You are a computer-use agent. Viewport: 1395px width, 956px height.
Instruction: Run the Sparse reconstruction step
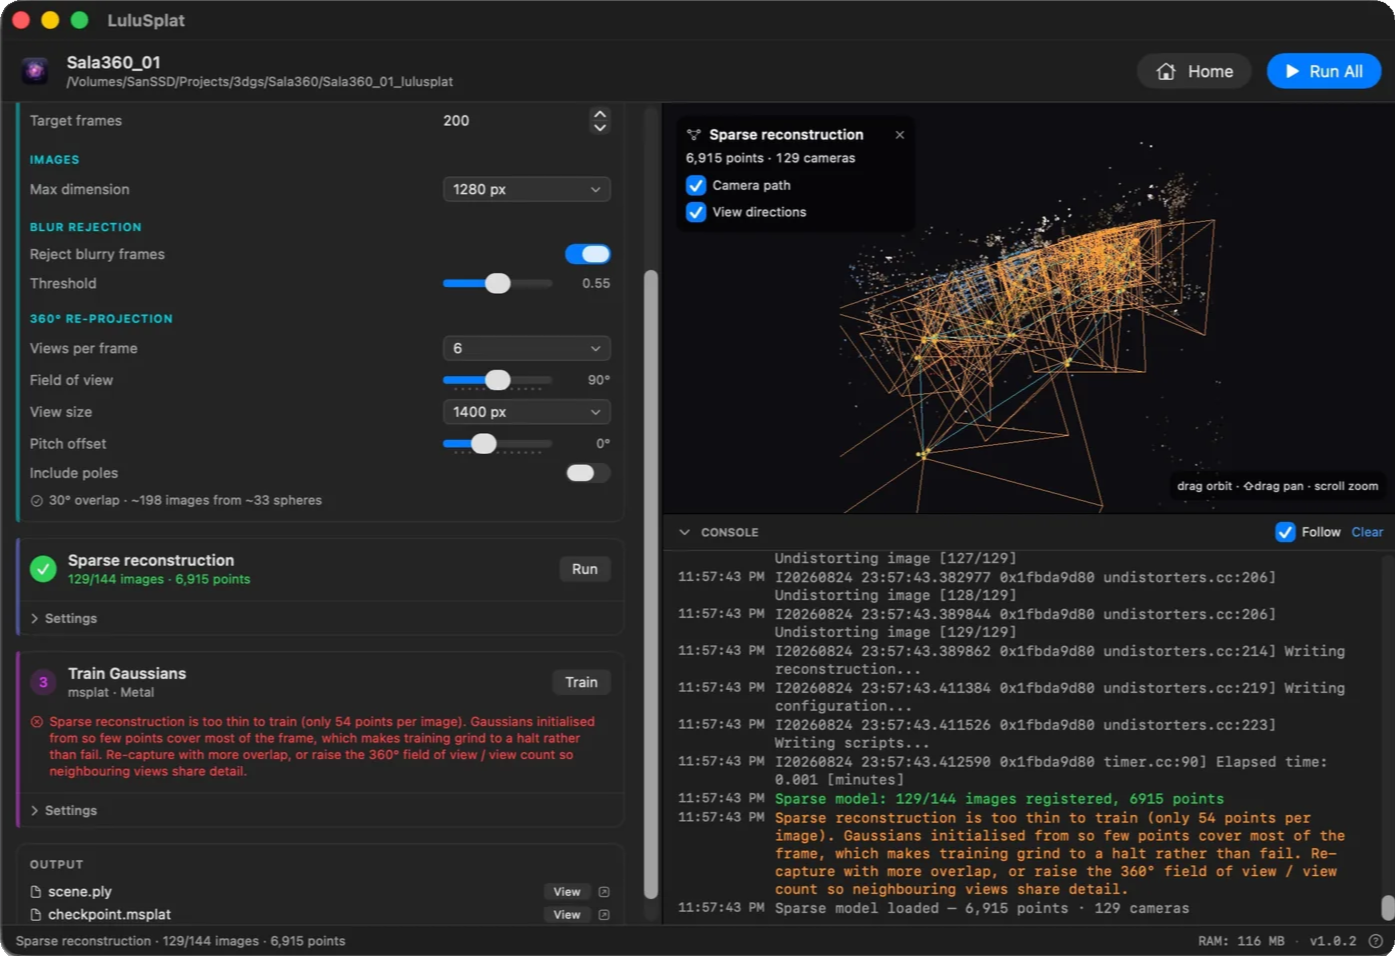coord(585,569)
